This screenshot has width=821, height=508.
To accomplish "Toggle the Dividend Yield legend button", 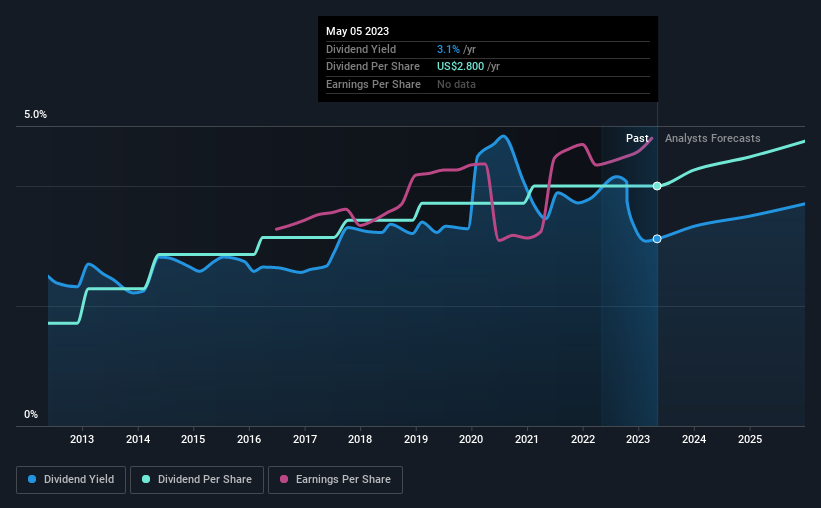I will pyautogui.click(x=71, y=480).
